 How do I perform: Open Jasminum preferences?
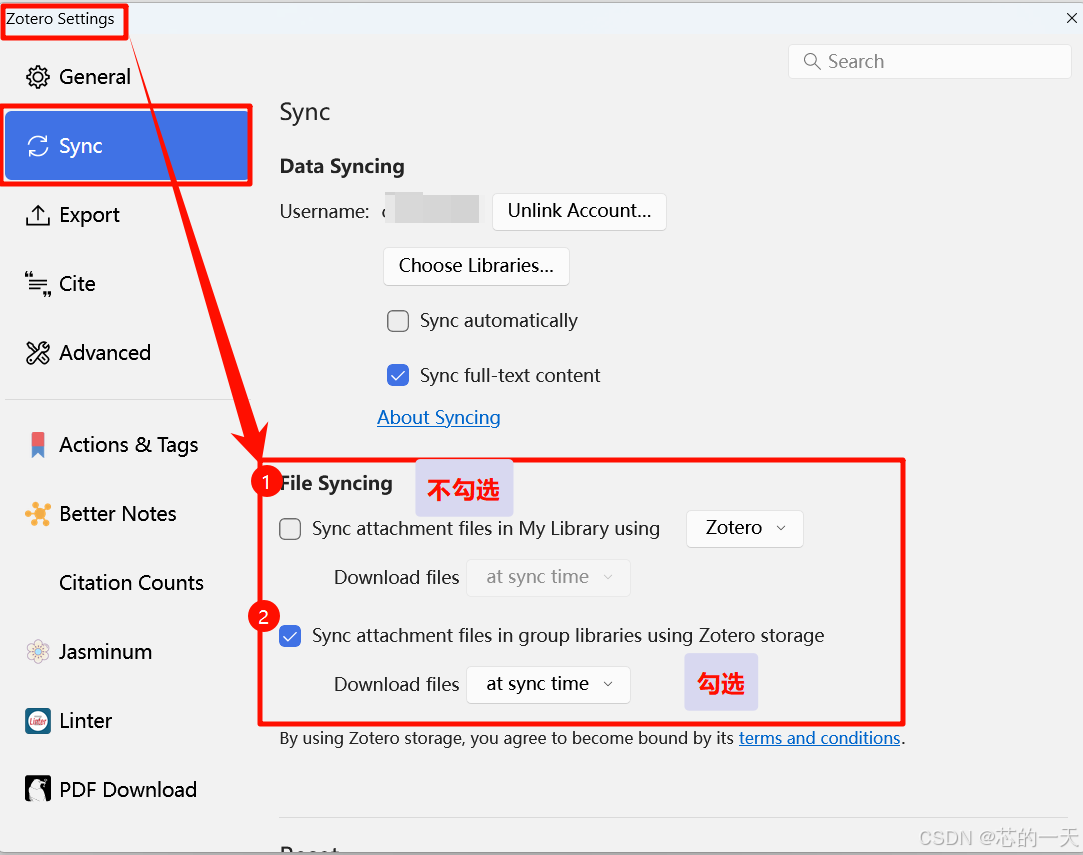pyautogui.click(x=126, y=651)
